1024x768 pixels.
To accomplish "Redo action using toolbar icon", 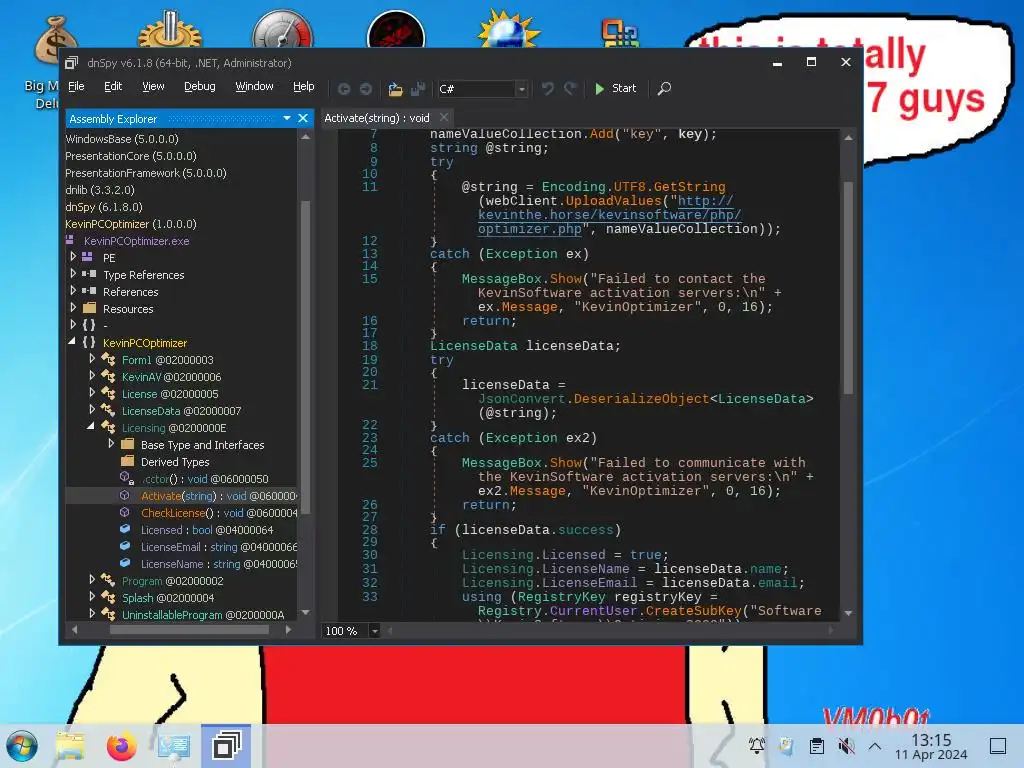I will pyautogui.click(x=570, y=89).
